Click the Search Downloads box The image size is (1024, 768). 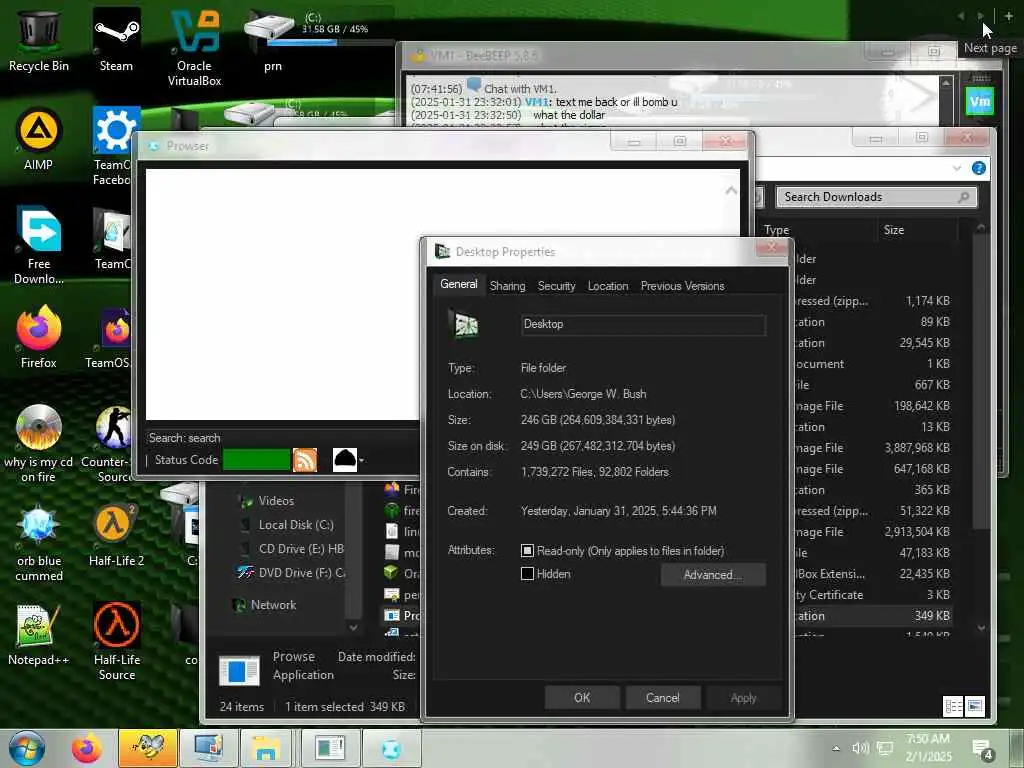(x=876, y=197)
